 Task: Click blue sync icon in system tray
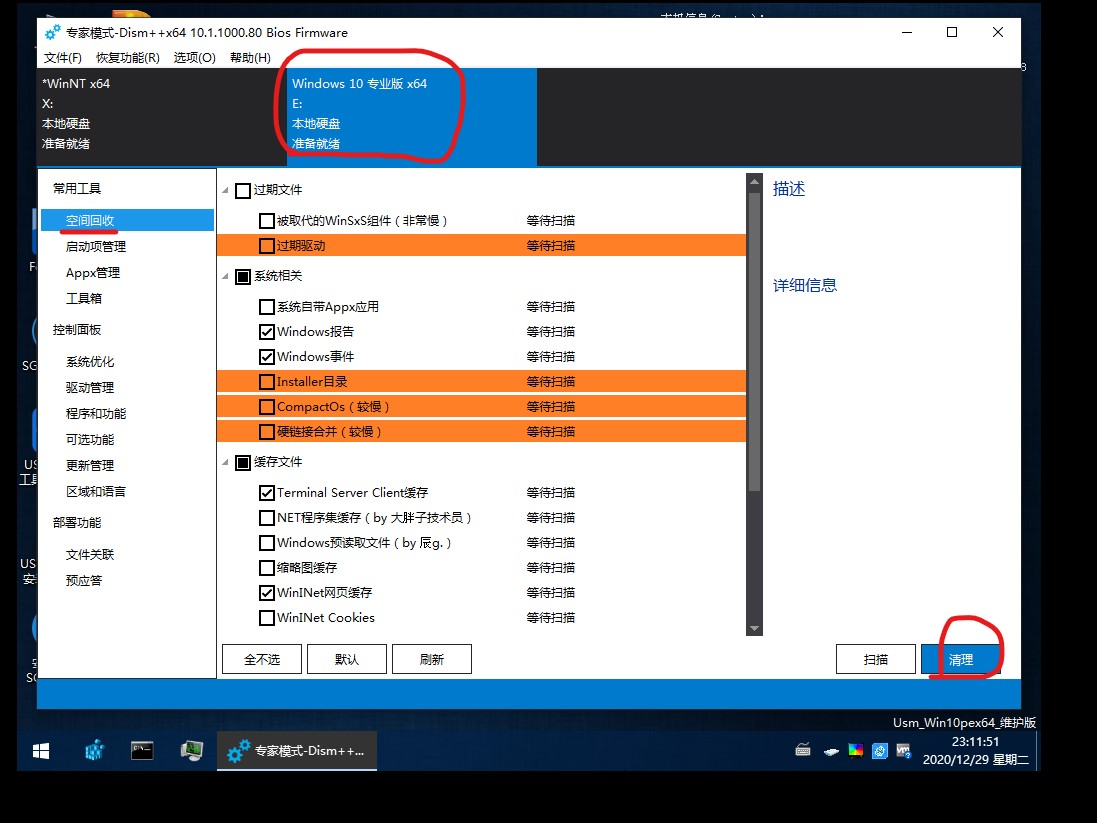[x=879, y=751]
